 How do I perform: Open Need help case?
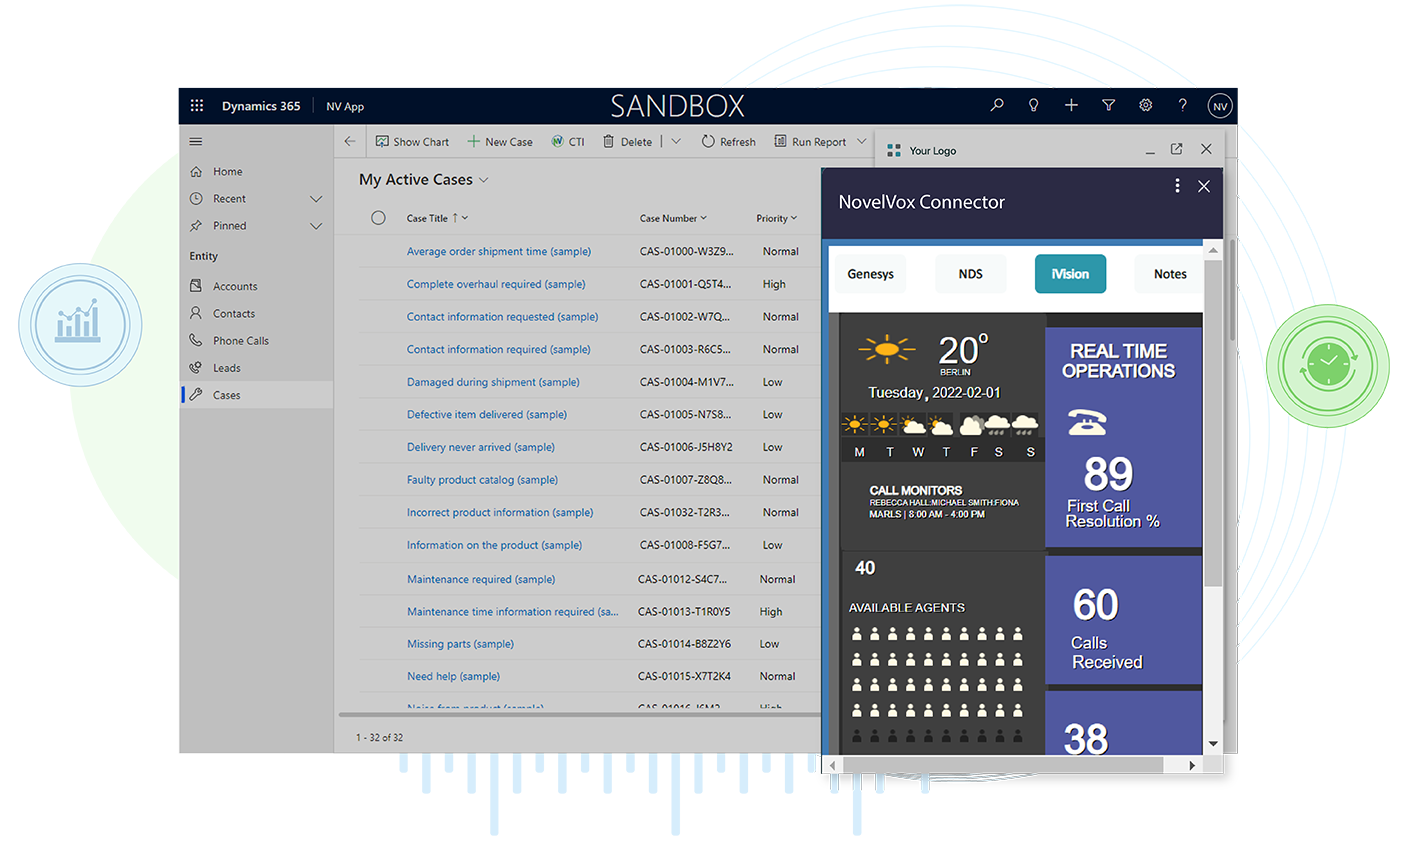click(x=453, y=677)
